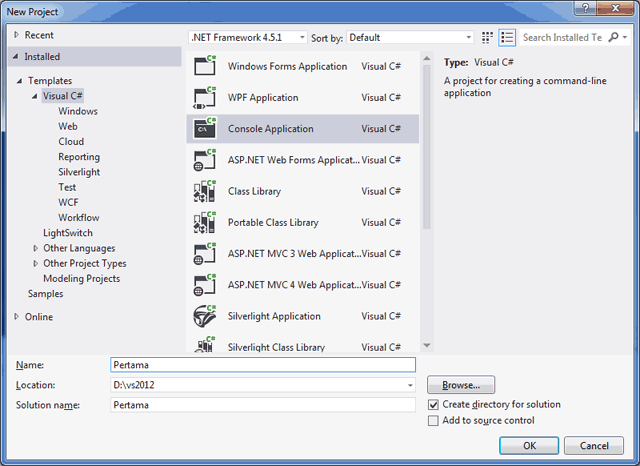
Task: Select the ASP.NET MVC 3 Web Application icon
Action: [205, 253]
